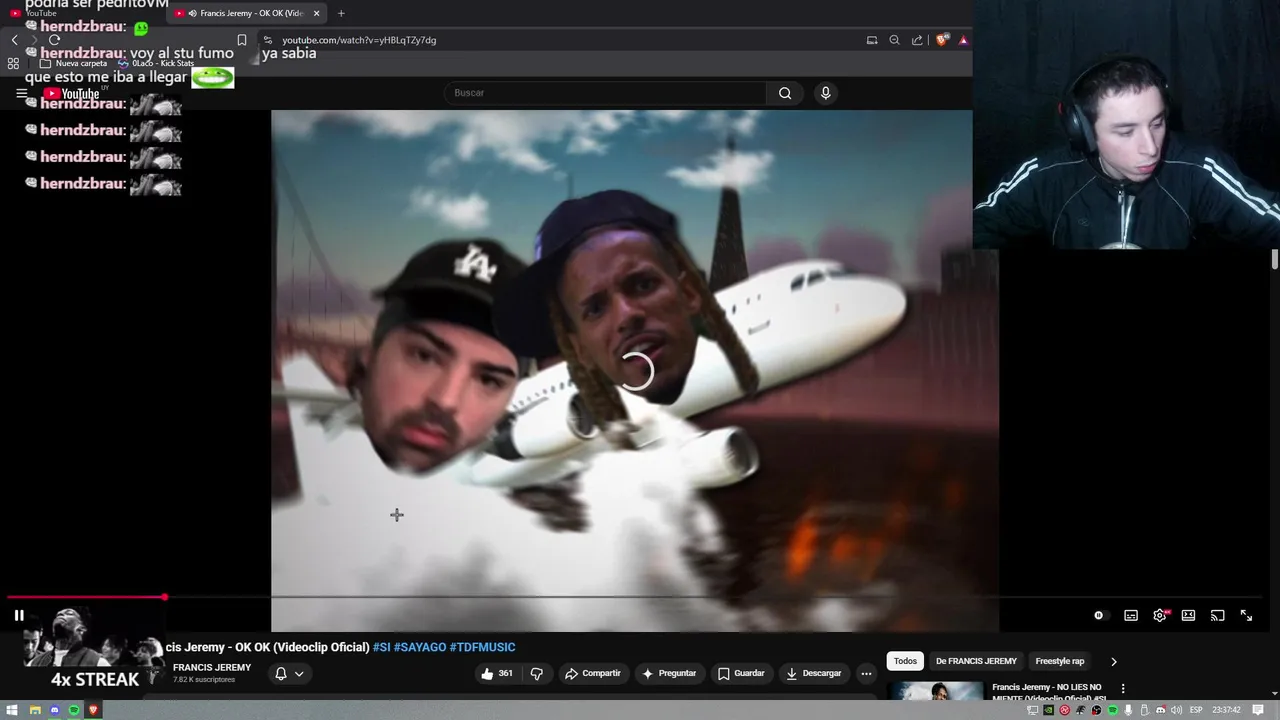Enter fullscreen video mode
The width and height of the screenshot is (1280, 720).
1246,616
